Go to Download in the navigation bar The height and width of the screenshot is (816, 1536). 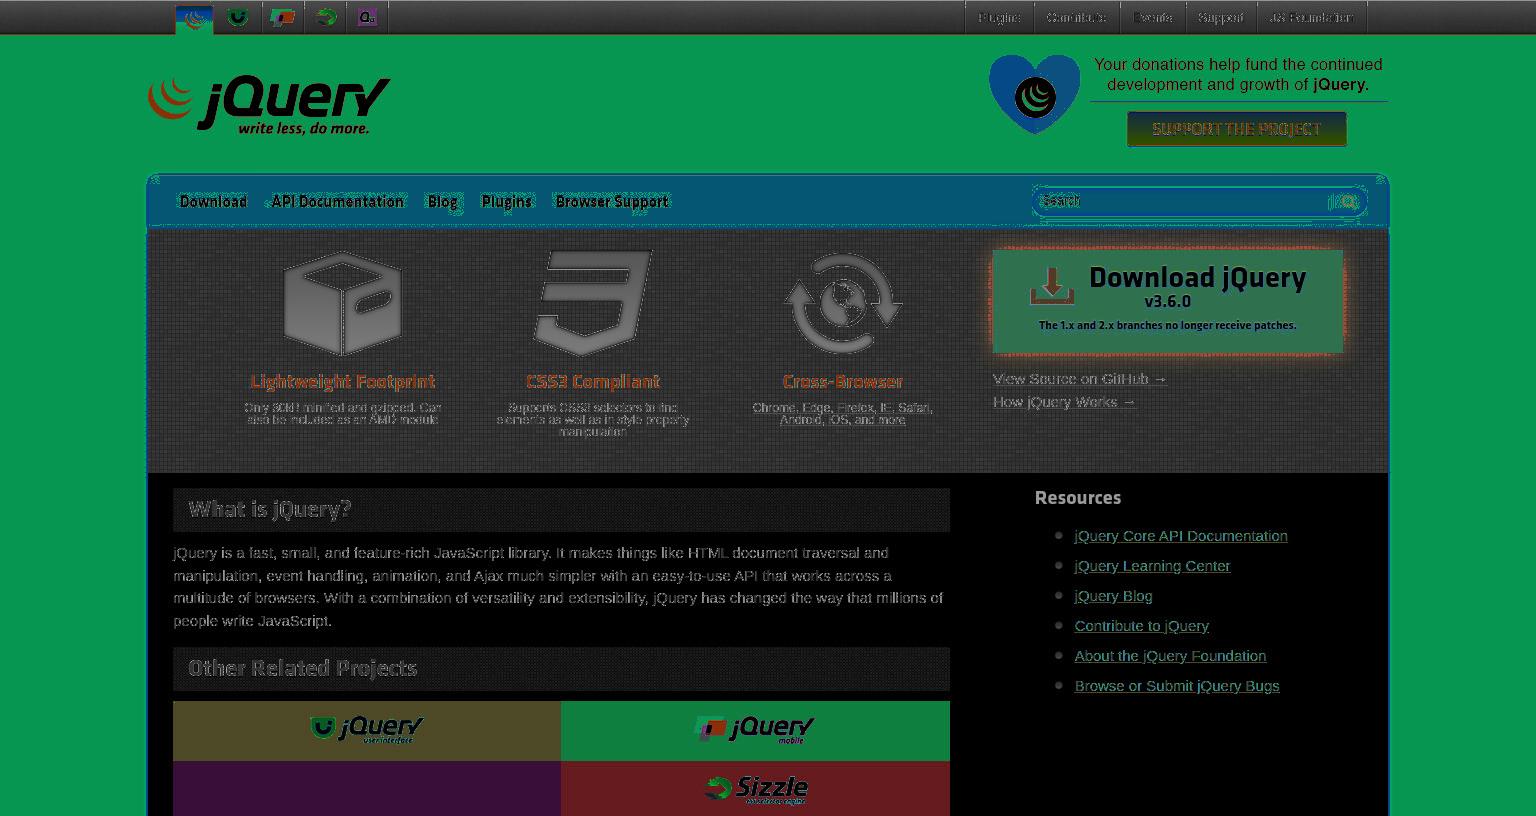pos(213,202)
